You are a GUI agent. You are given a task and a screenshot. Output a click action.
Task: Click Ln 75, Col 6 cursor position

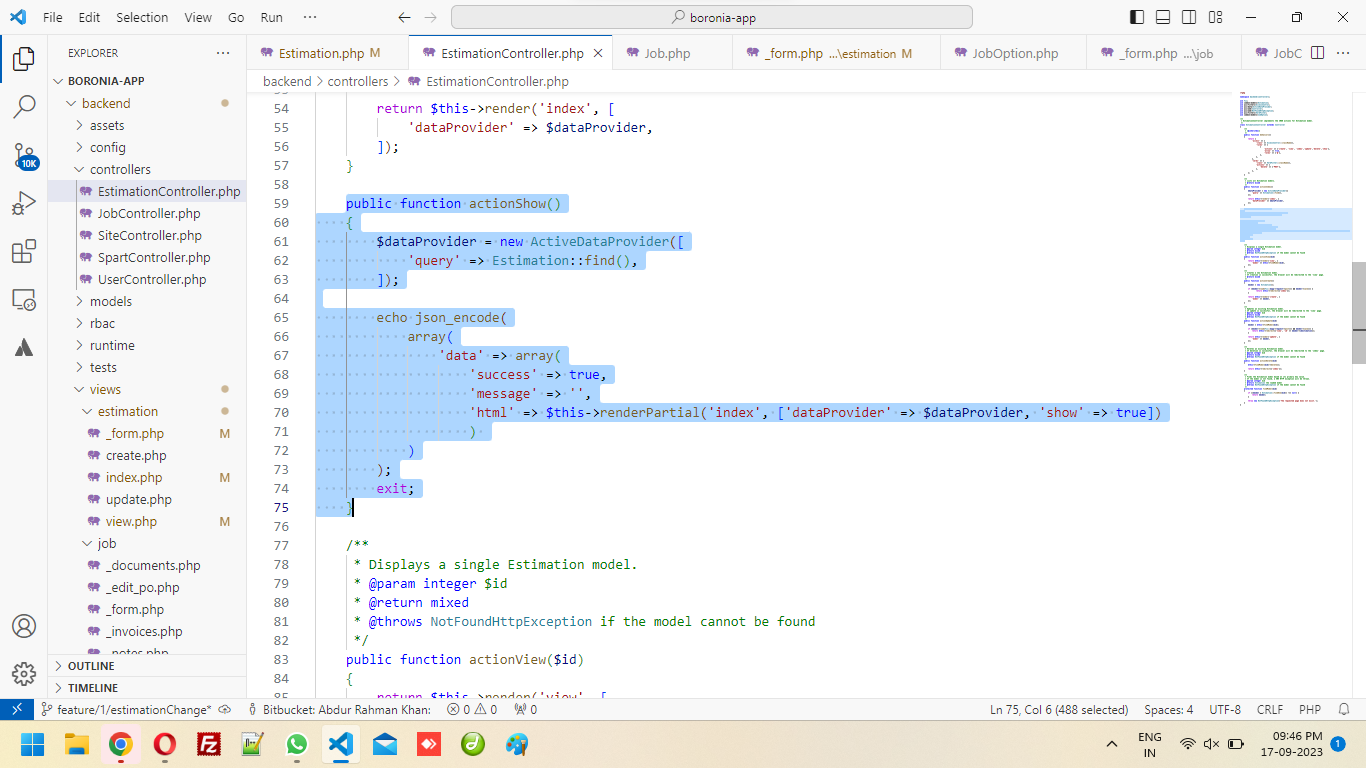pos(1059,709)
